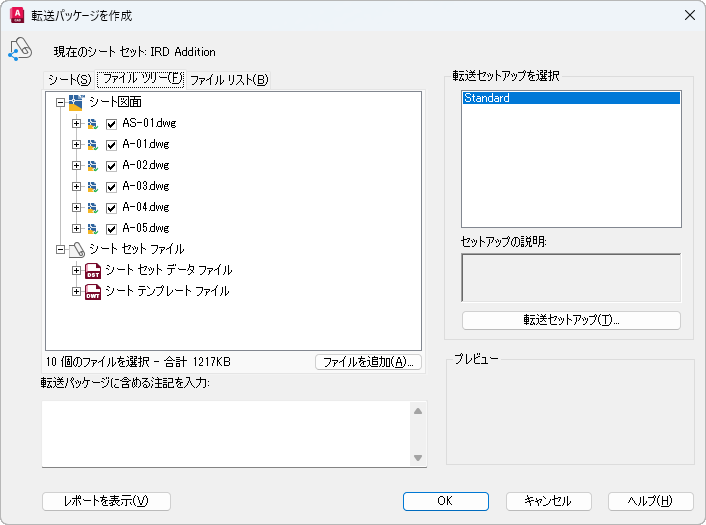Image resolution: width=706 pixels, height=525 pixels.
Task: Click the sheet set icon beside 現在のシートセット
Action: point(20,49)
